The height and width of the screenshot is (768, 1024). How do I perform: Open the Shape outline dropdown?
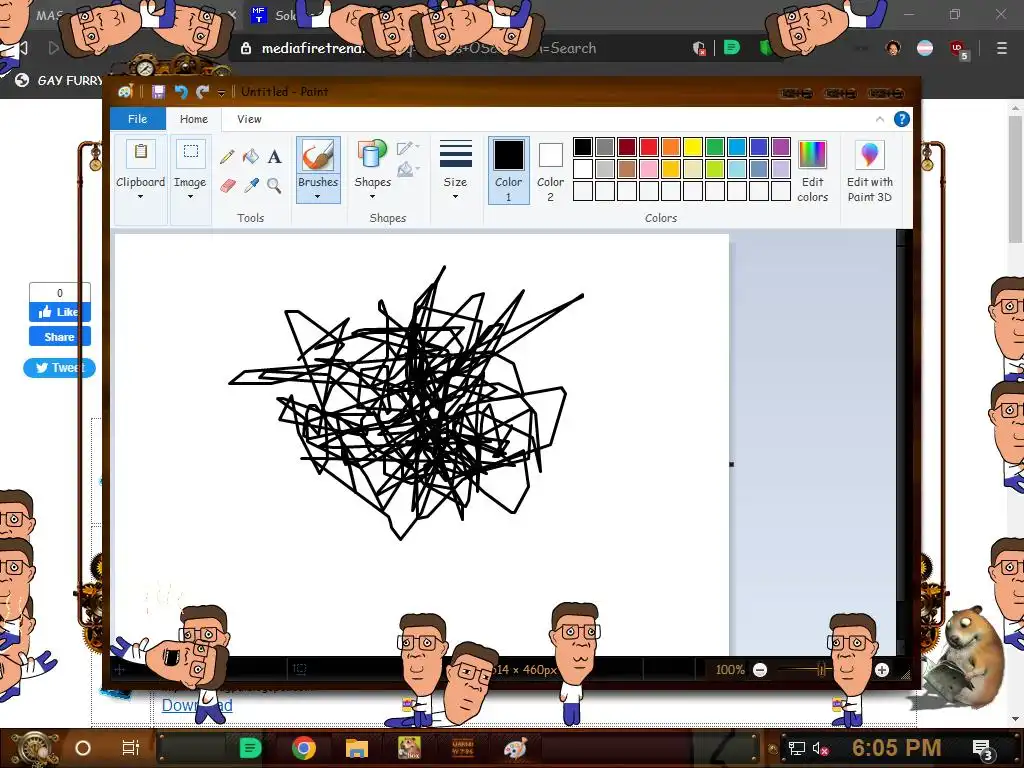408,148
